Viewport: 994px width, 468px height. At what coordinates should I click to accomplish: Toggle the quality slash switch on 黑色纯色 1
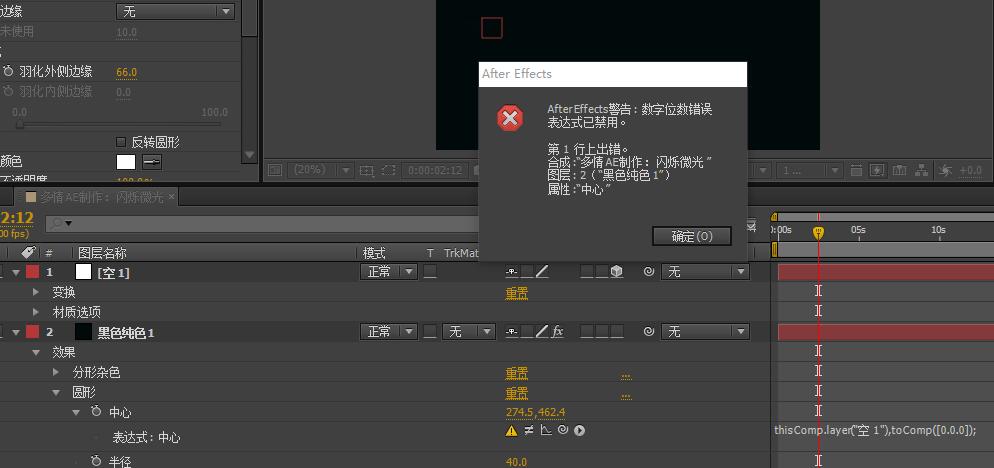pyautogui.click(x=542, y=331)
